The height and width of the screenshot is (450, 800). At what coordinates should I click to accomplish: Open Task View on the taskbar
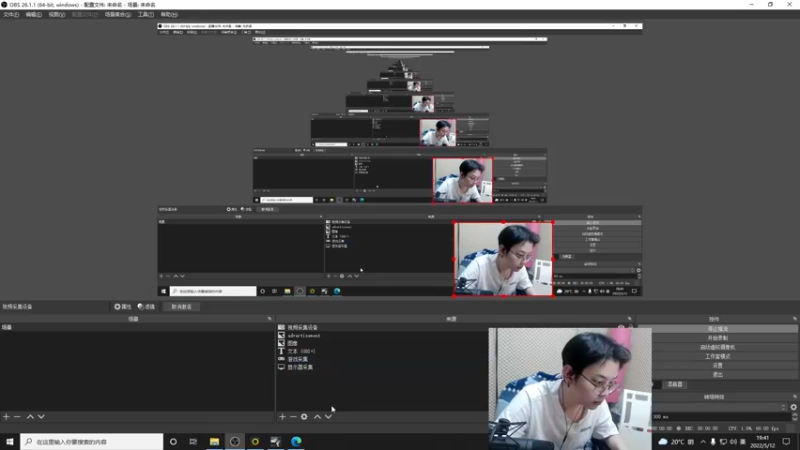coord(193,441)
